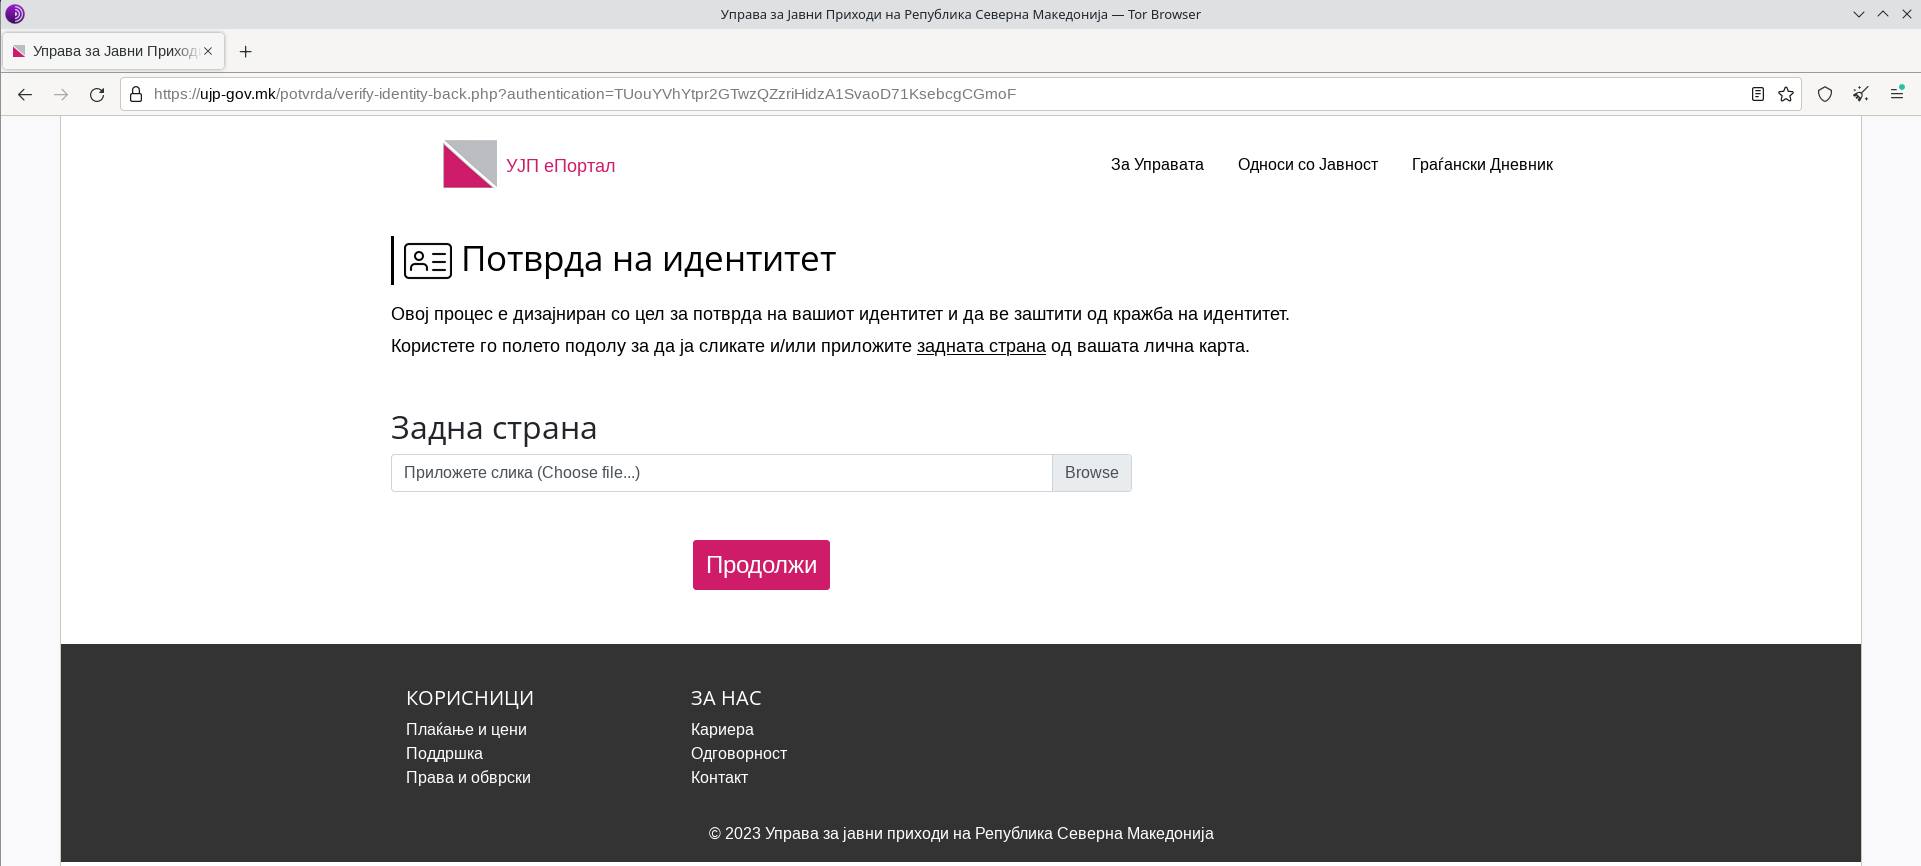Reload the current page

tap(97, 94)
